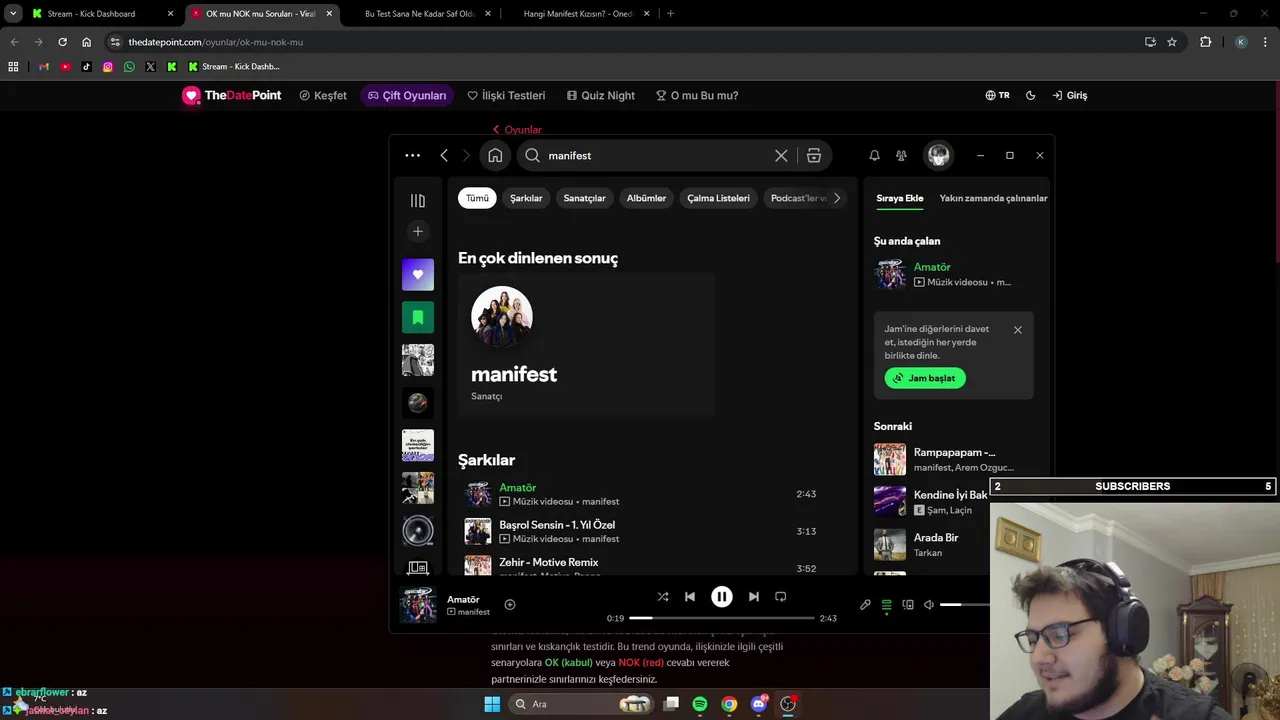This screenshot has height=720, width=1280.
Task: Open Spotify Browse icon next to search
Action: coord(814,155)
